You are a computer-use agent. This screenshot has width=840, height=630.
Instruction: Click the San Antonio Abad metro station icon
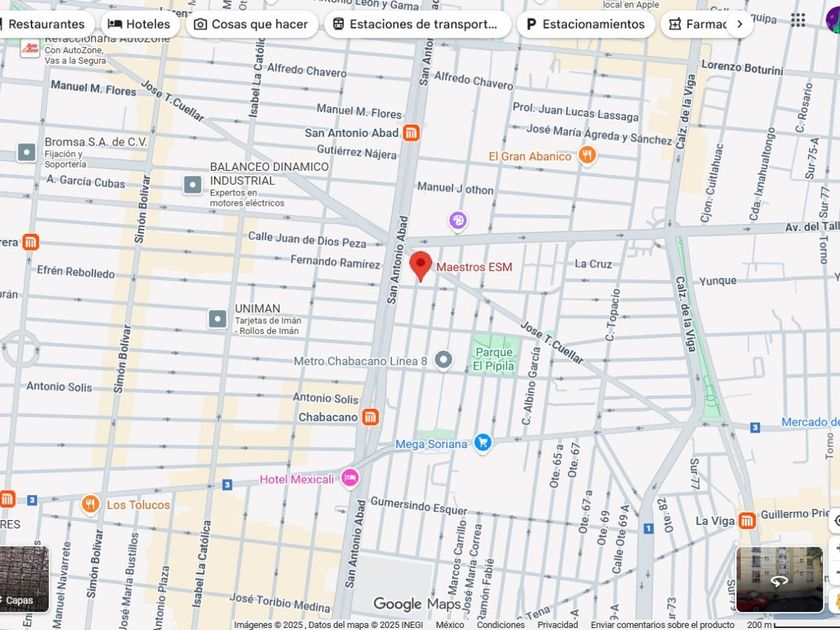[411, 133]
